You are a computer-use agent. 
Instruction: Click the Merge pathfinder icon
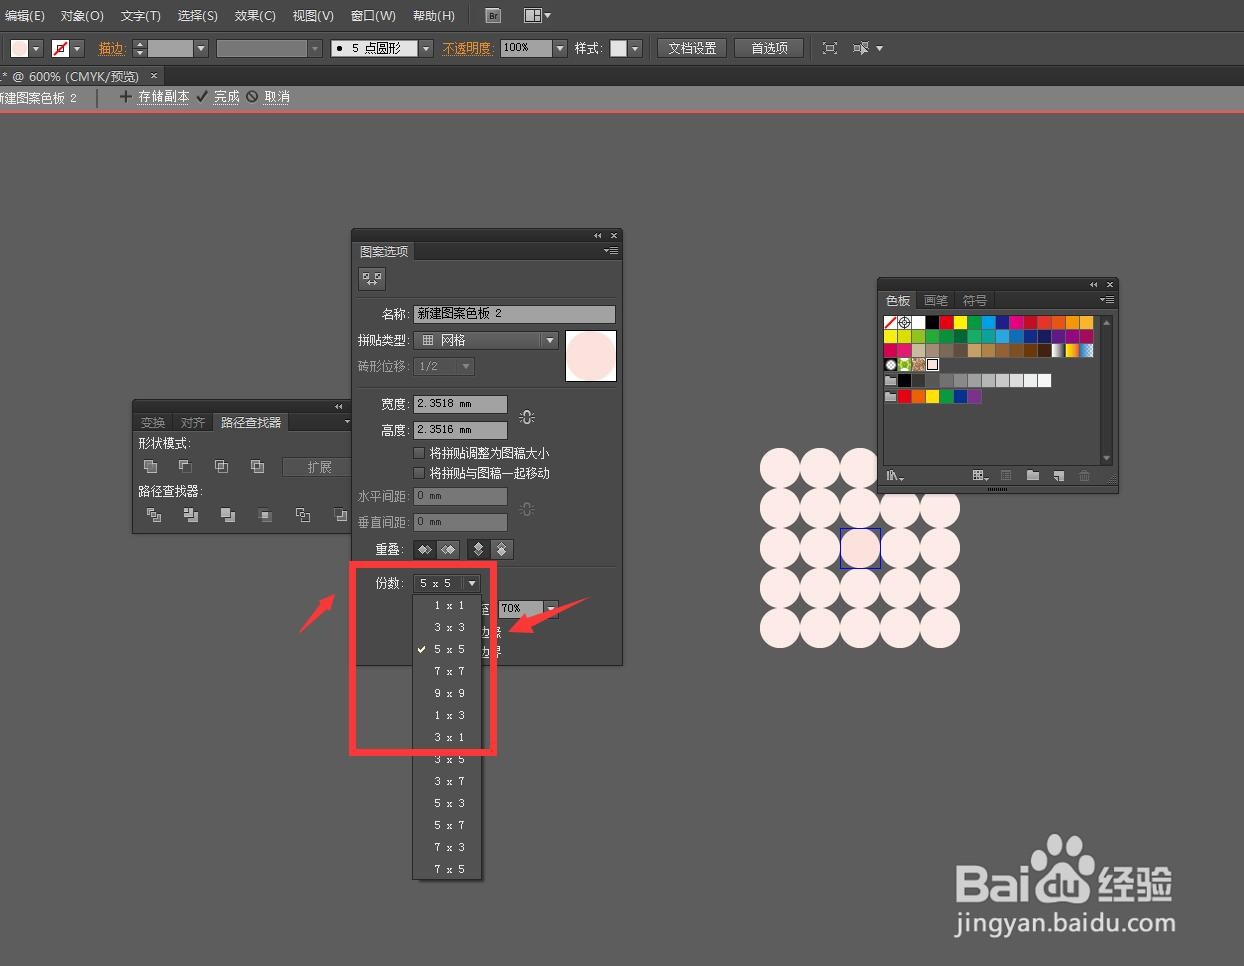point(227,515)
